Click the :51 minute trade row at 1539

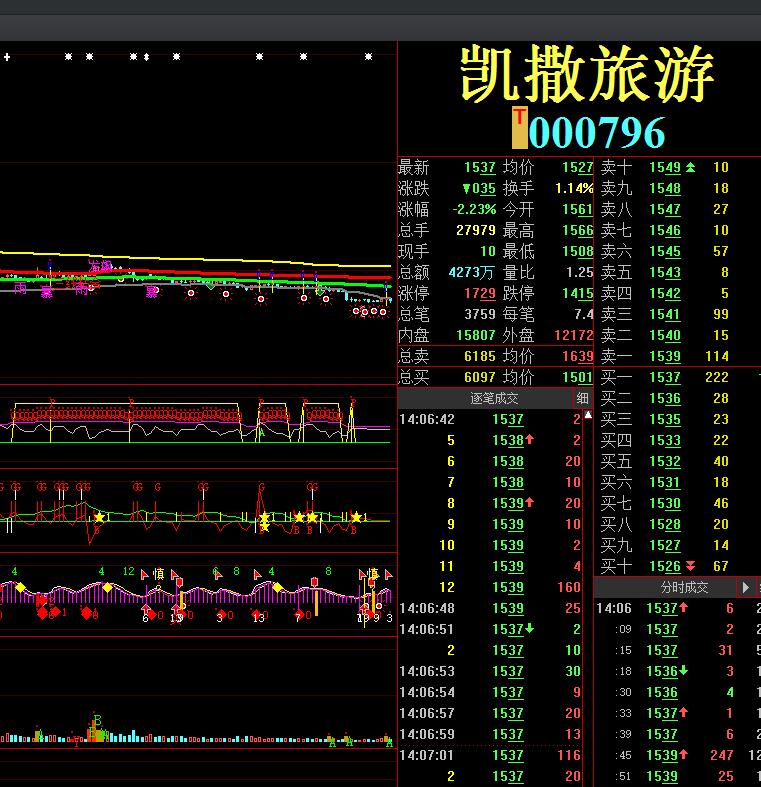(x=678, y=776)
